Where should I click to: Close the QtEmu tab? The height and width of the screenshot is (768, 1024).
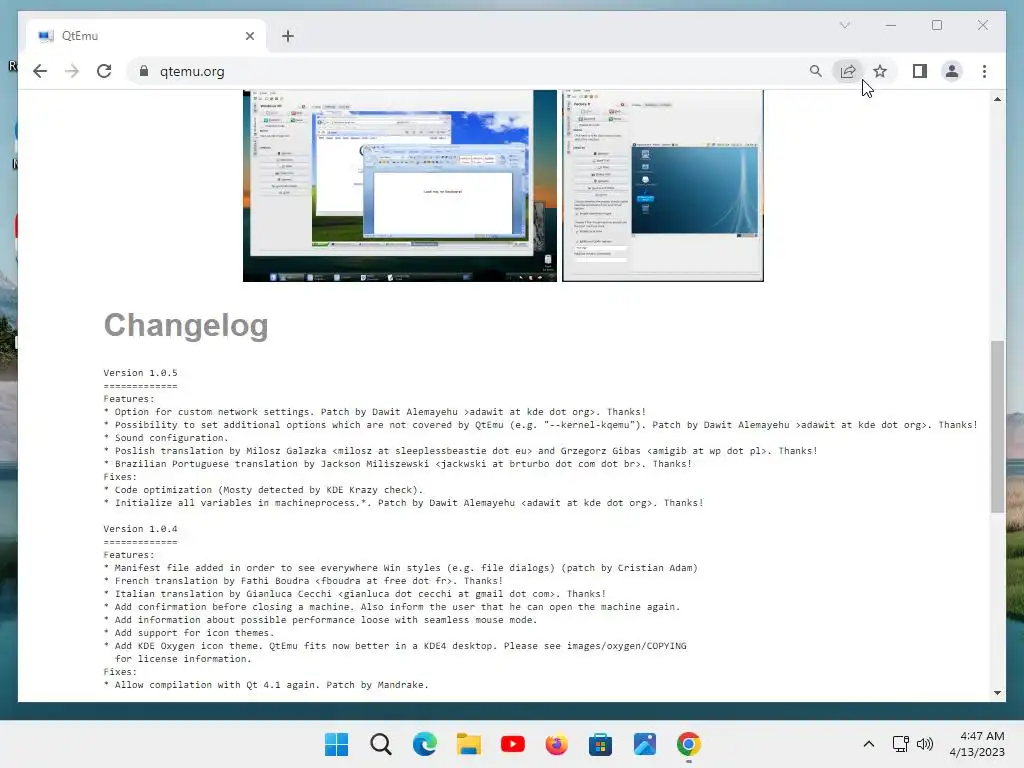[x=249, y=36]
